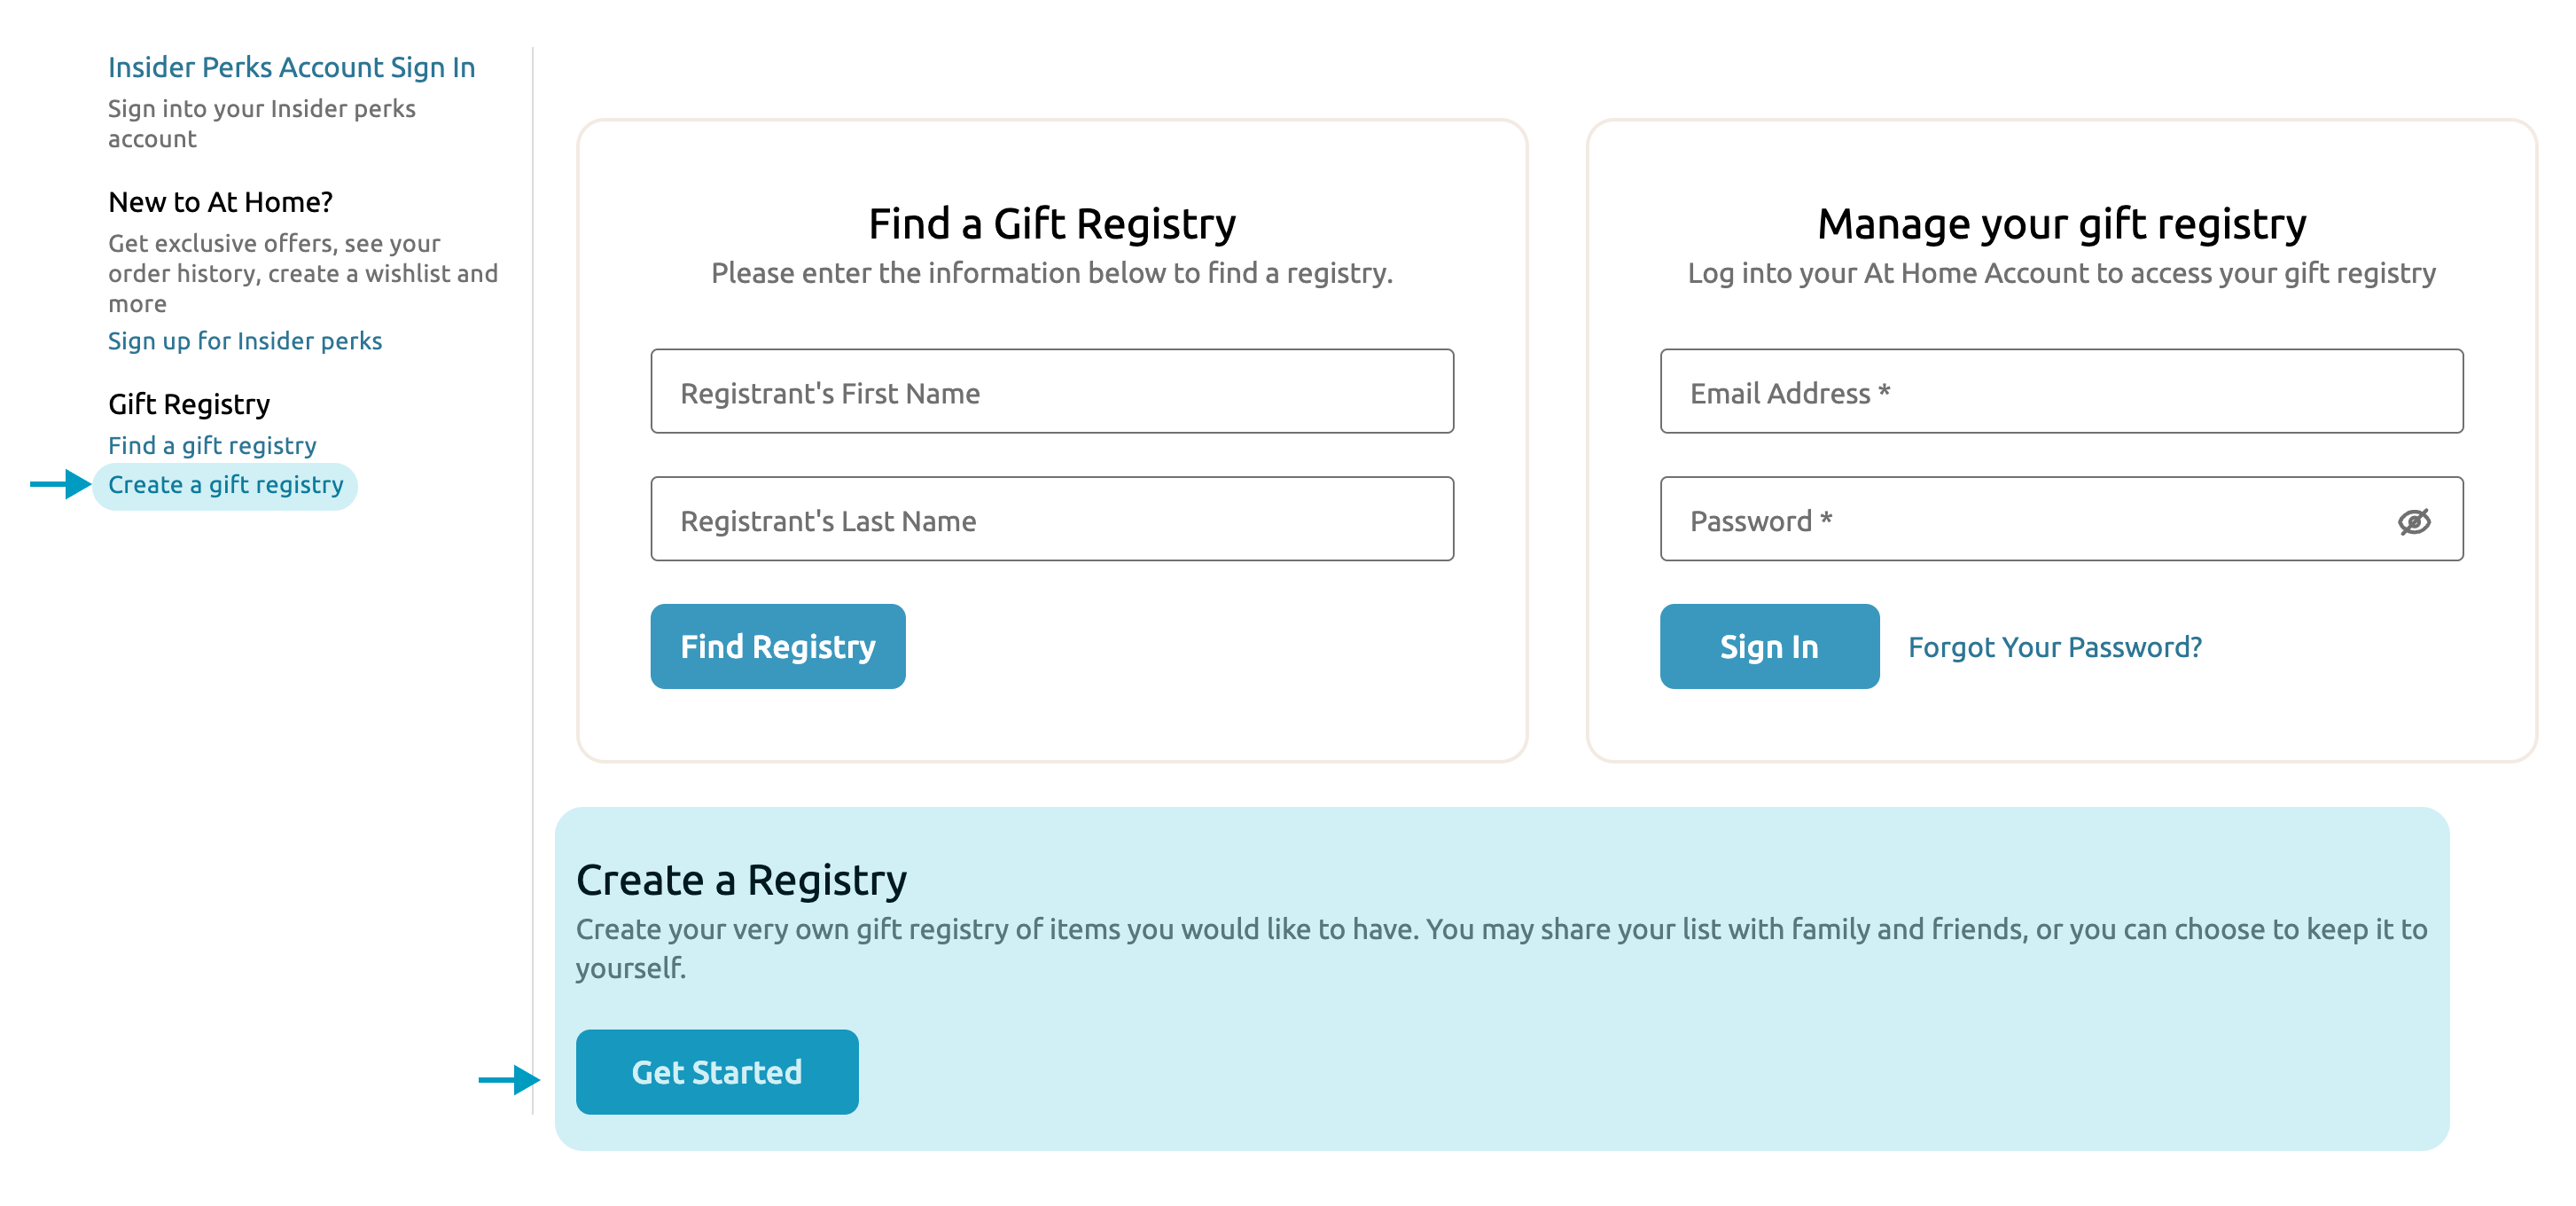This screenshot has width=2576, height=1206.
Task: Click the New to At Home heading
Action: (x=221, y=201)
